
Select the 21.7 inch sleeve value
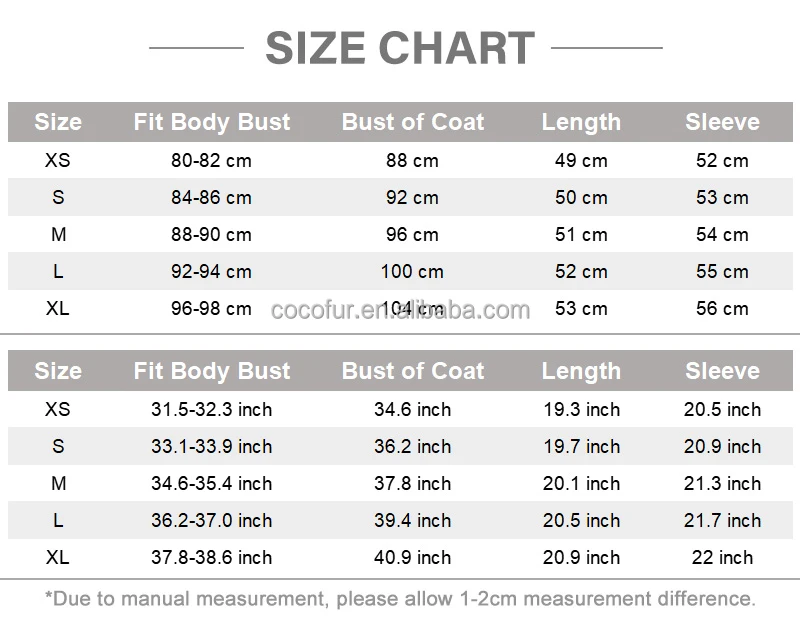[722, 521]
